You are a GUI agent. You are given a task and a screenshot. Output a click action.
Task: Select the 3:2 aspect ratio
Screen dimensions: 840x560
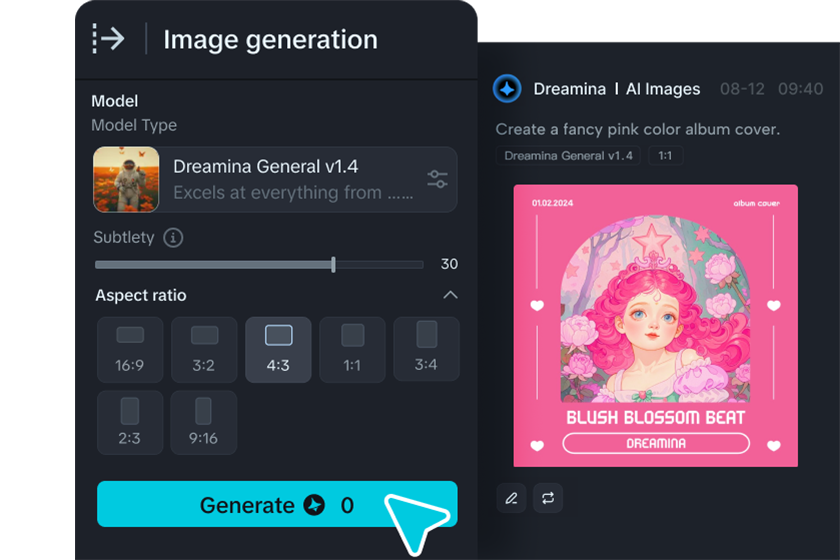click(x=204, y=349)
